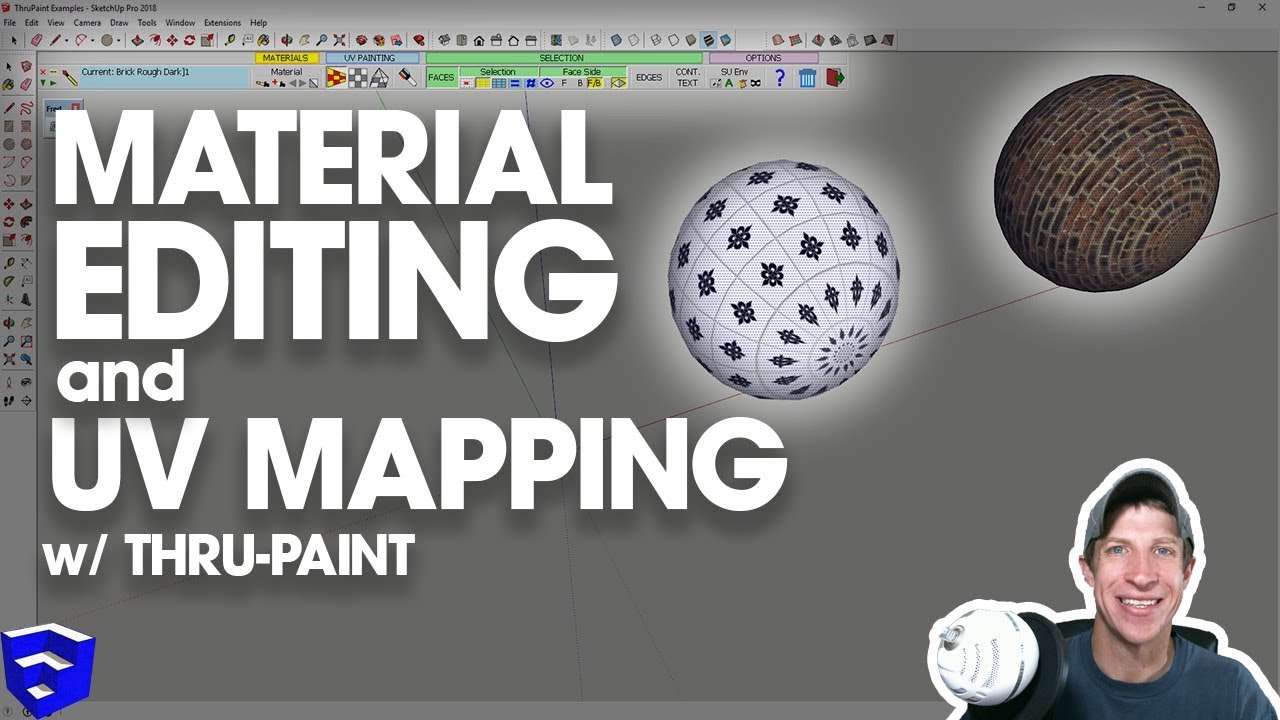This screenshot has height=720, width=1280.
Task: Open the Line tool dropdown arrow
Action: (x=66, y=41)
